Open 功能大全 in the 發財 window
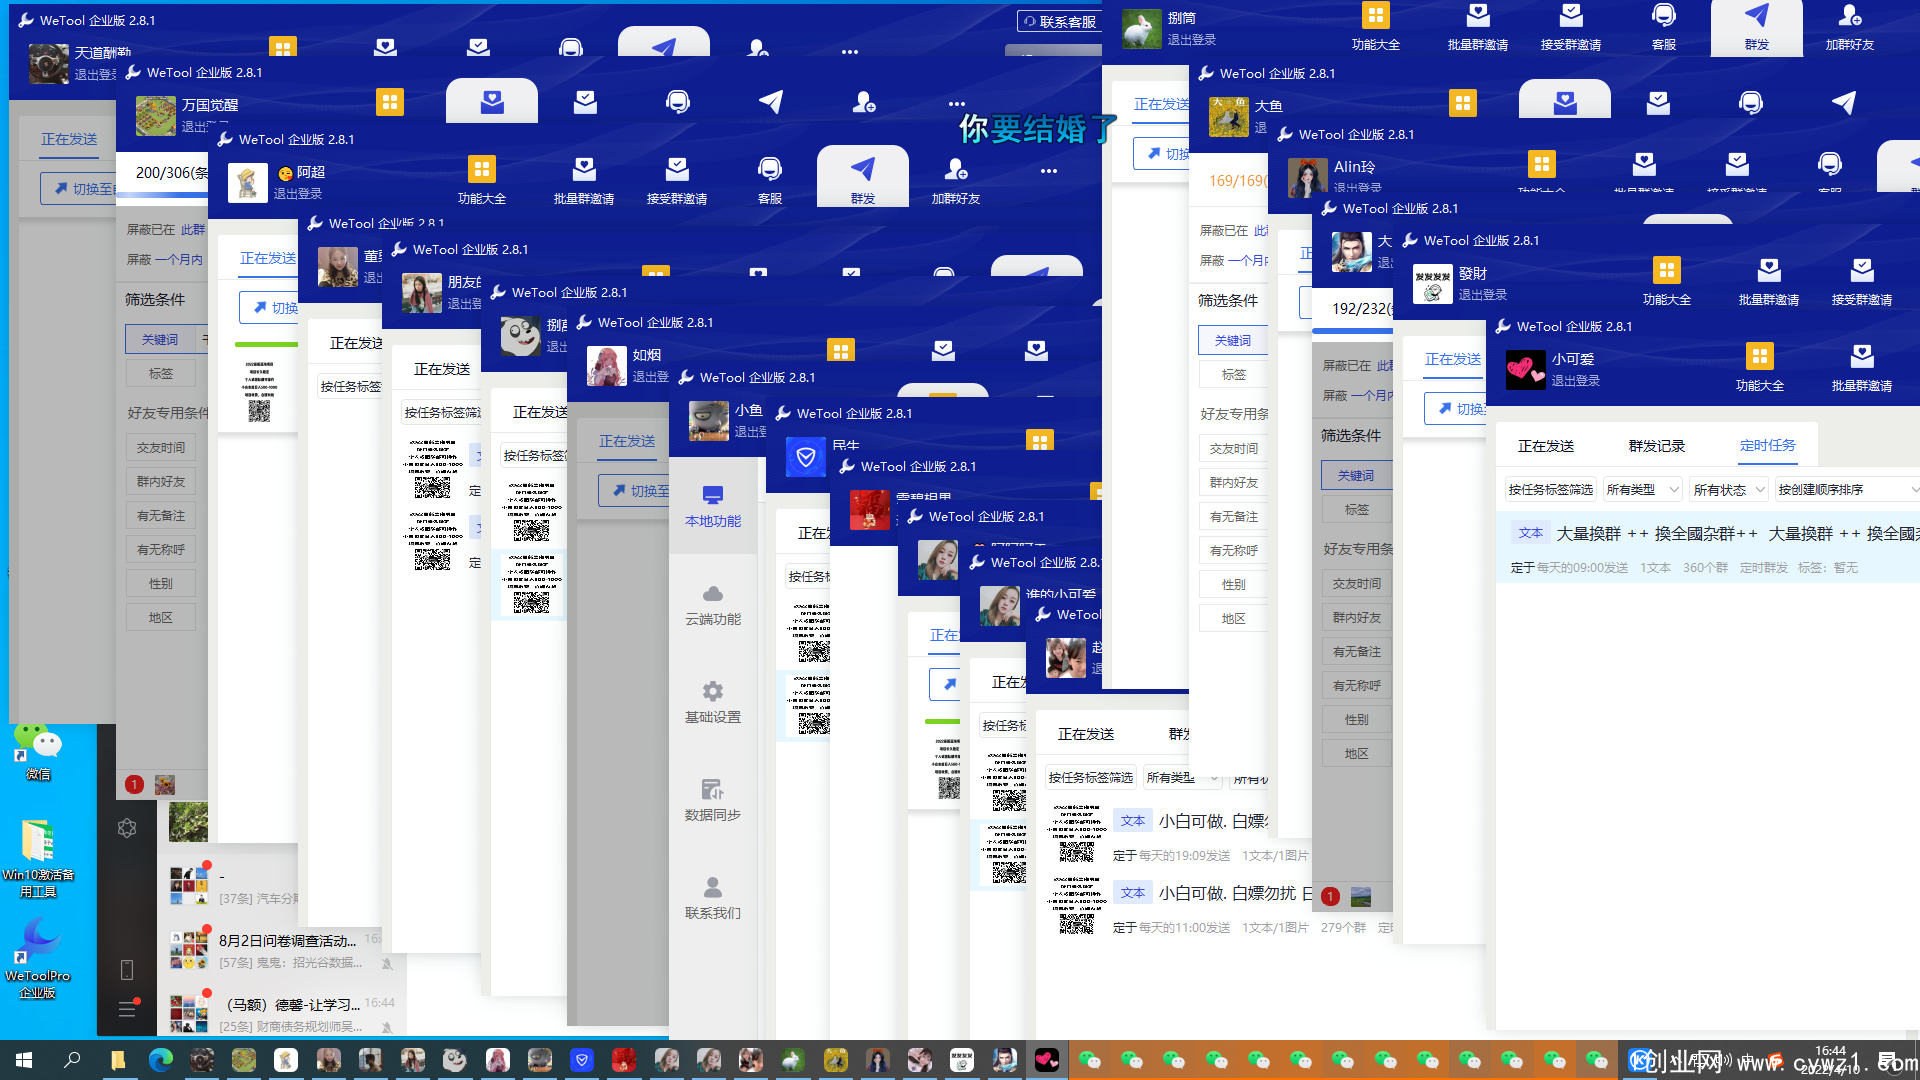Viewport: 1920px width, 1080px height. [x=1666, y=281]
